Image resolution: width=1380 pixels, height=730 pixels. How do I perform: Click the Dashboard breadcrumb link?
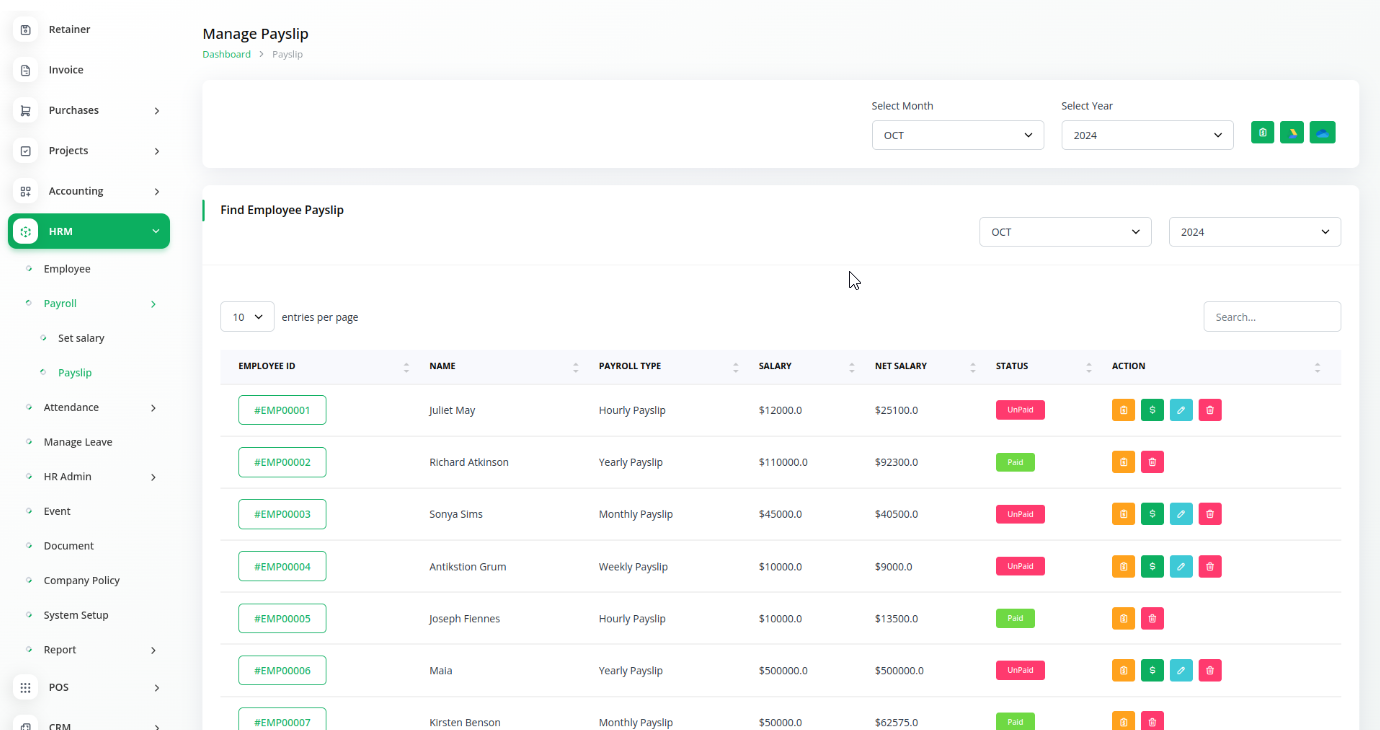(227, 54)
